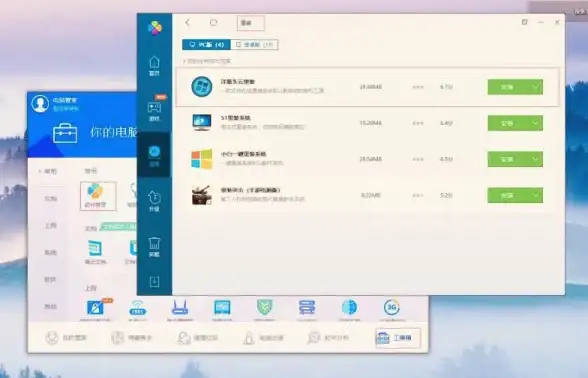Click the colorful pinwheel logo atop blue sidebar
Viewport: 588px width, 378px height.
pyautogui.click(x=155, y=28)
